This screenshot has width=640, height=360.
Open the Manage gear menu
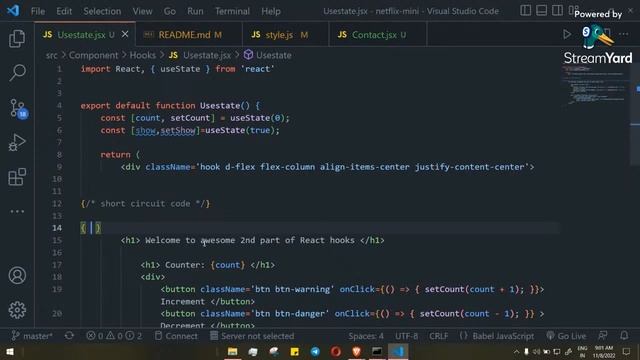pyautogui.click(x=17, y=310)
